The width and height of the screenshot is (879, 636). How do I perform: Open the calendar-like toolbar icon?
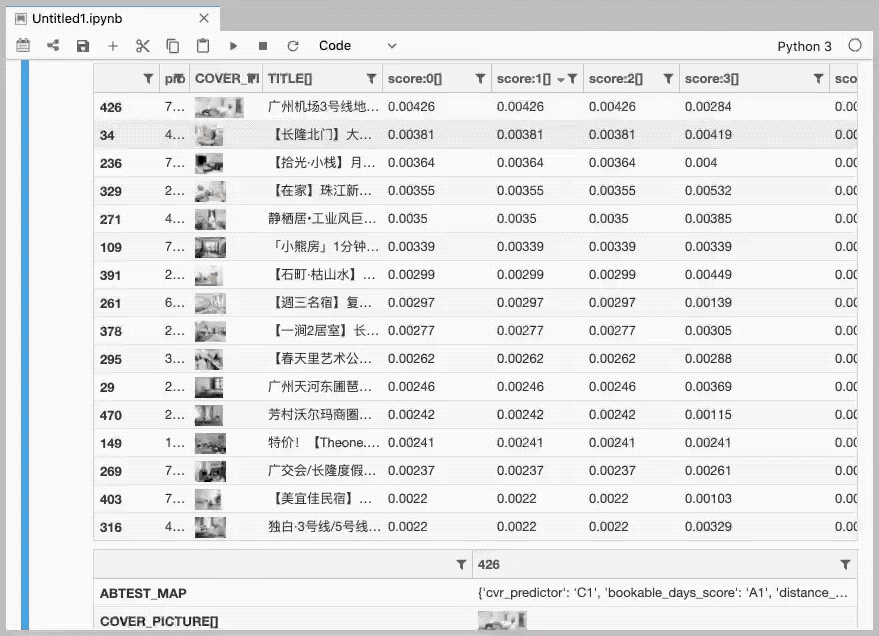click(x=23, y=45)
